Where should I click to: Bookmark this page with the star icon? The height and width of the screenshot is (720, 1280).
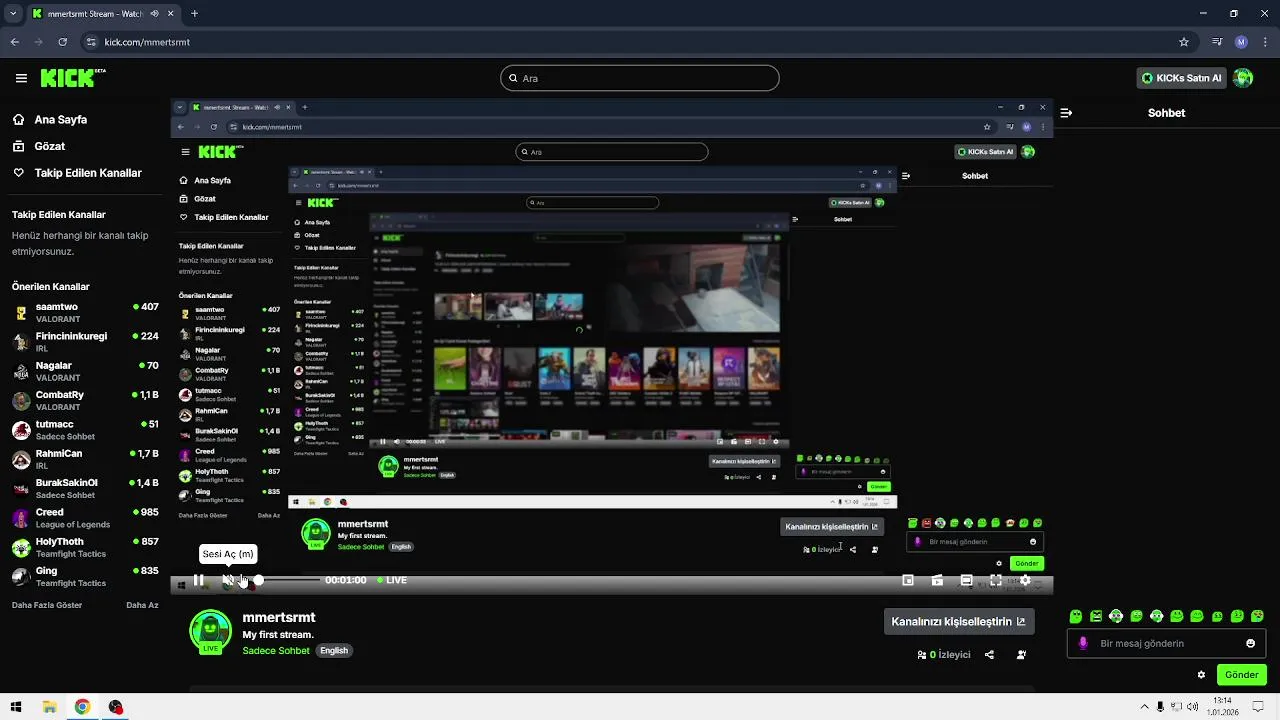pos(1184,42)
